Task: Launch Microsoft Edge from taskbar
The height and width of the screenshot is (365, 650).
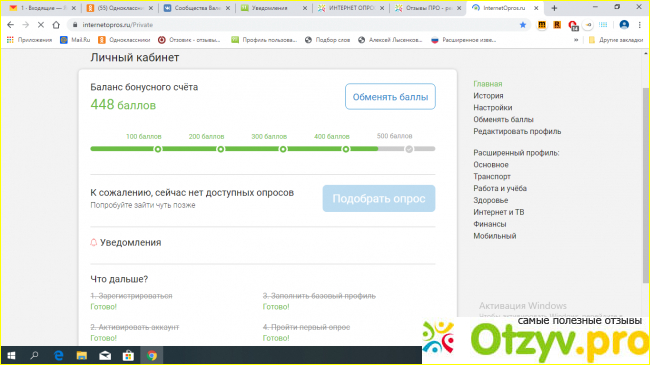Action: 58,355
